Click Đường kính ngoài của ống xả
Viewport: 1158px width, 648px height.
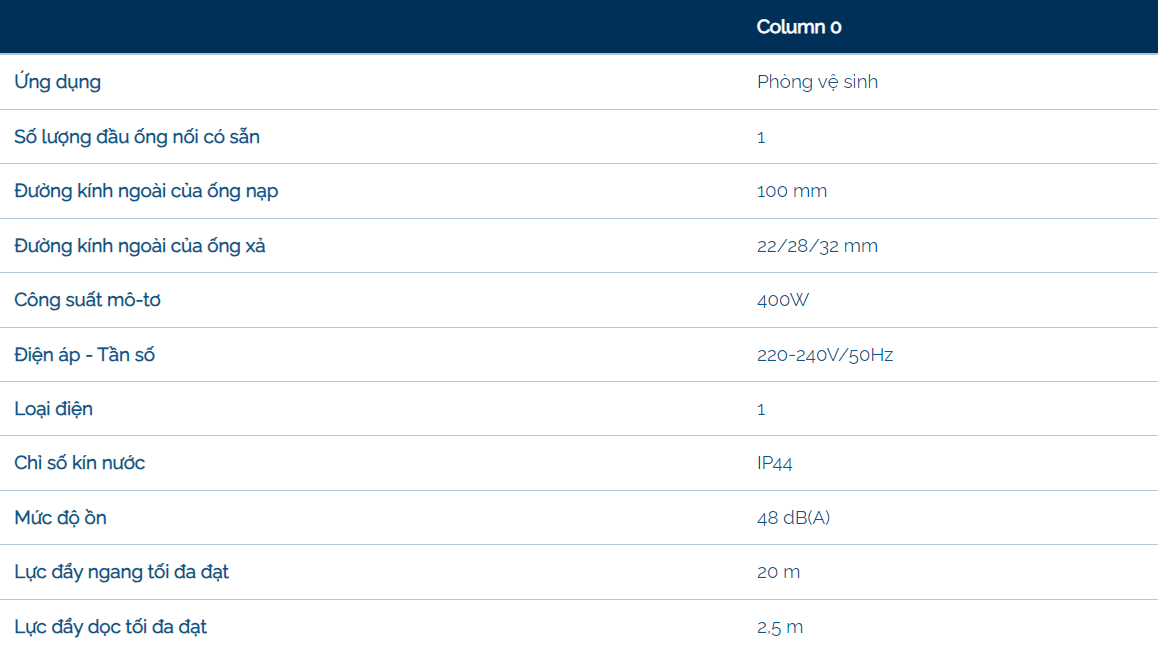(140, 246)
